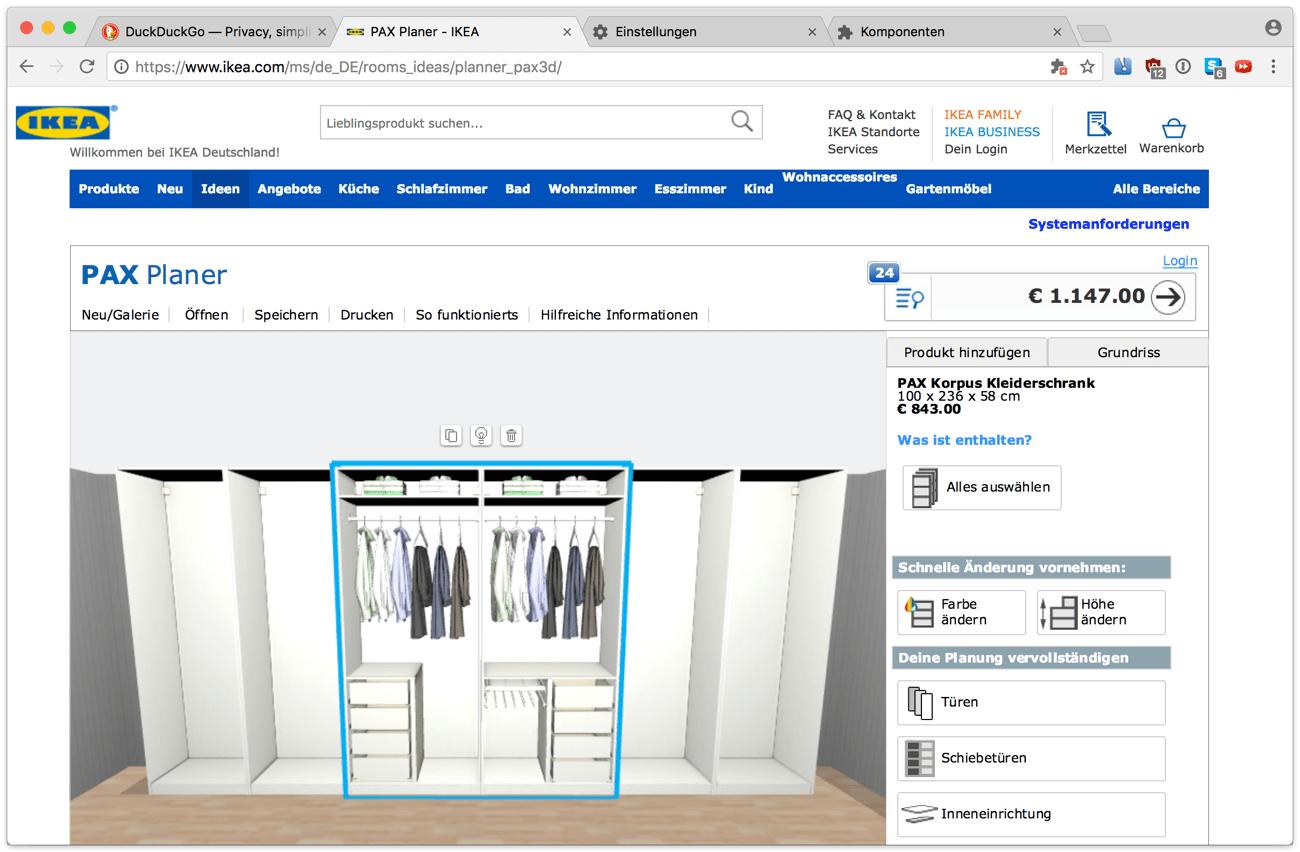Click the red YouTube extension icon

[1243, 67]
